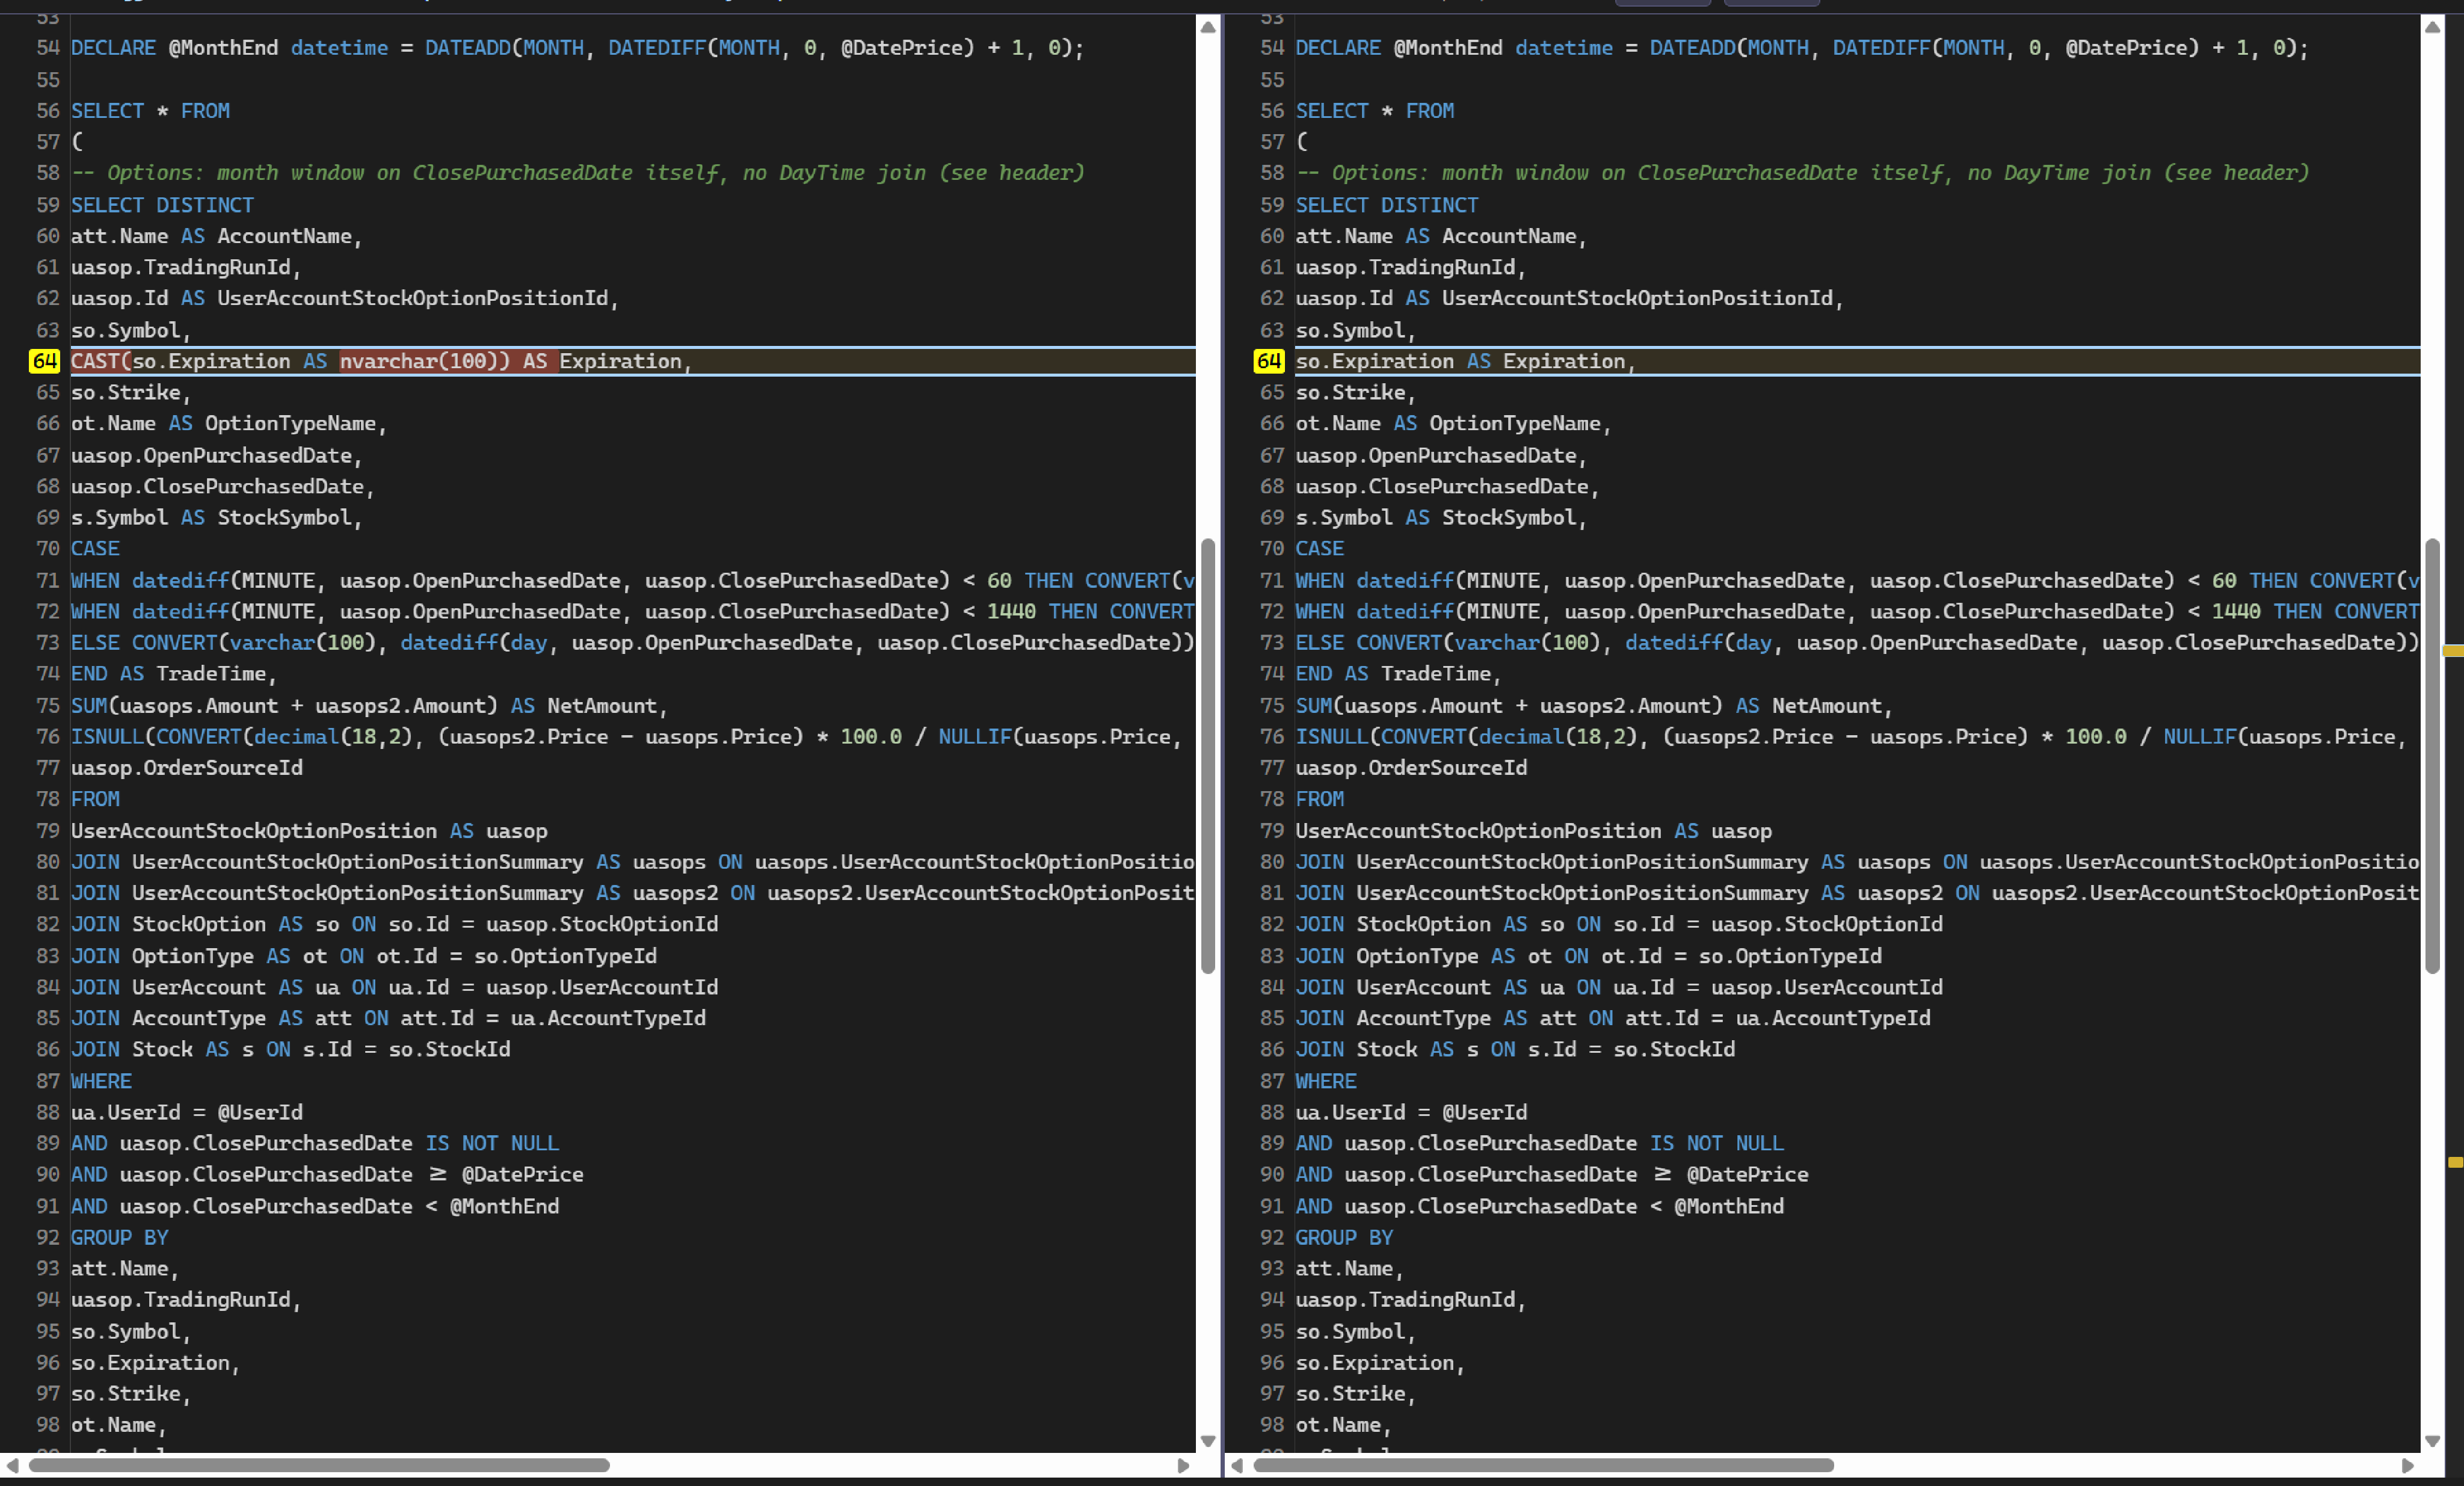The height and width of the screenshot is (1486, 2464).
Task: Click 'DECLARE @MonthEnd datetime' line in left pane
Action: pos(577,48)
